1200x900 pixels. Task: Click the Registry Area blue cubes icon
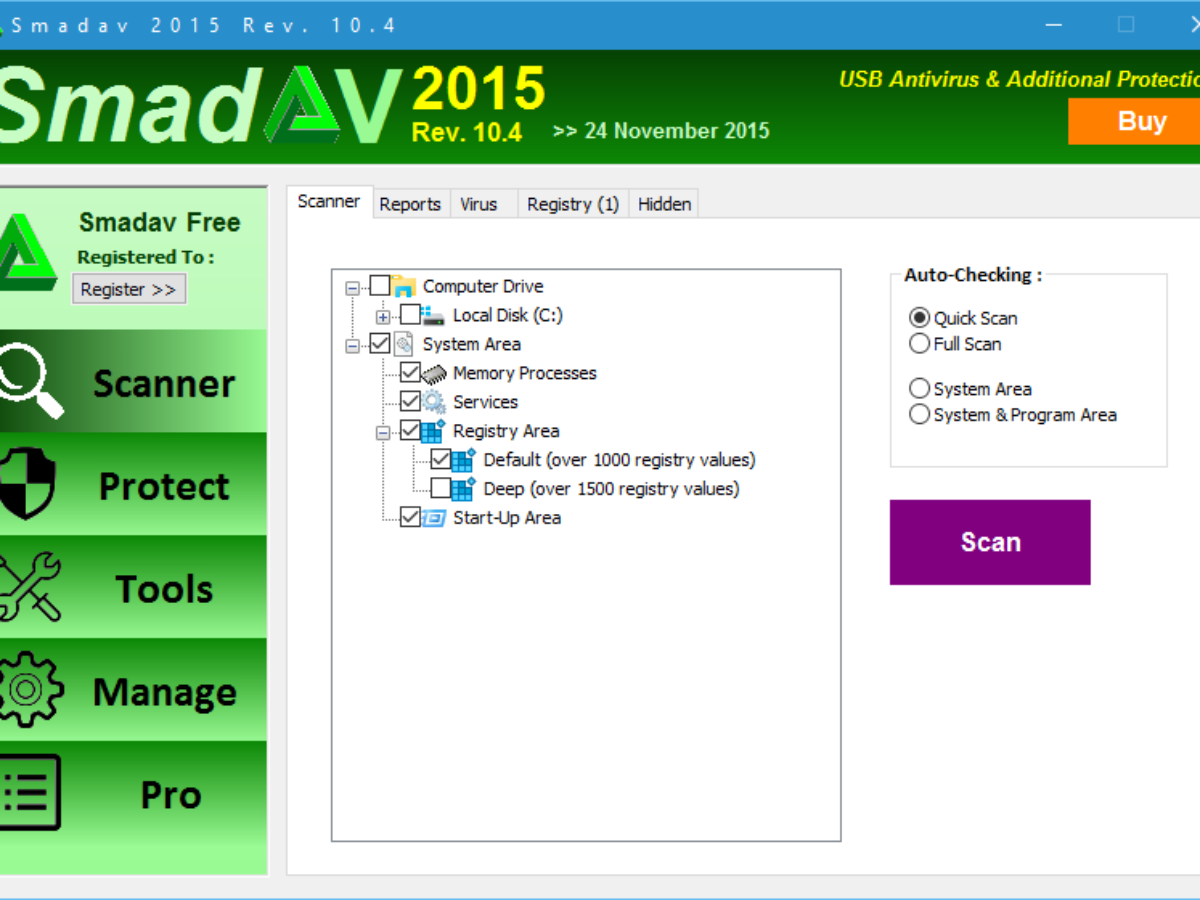[x=433, y=431]
